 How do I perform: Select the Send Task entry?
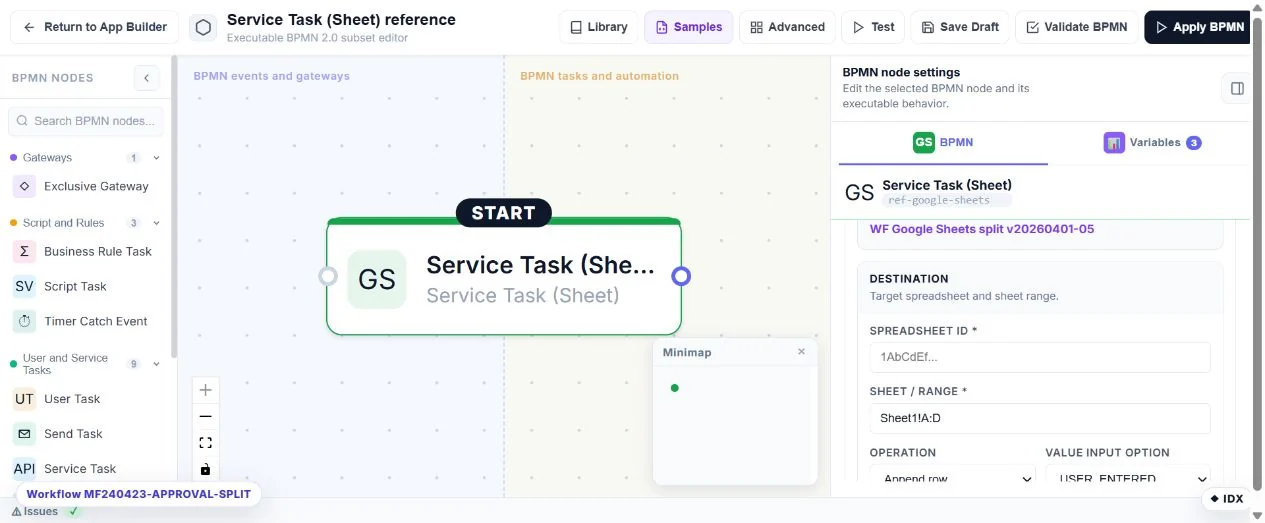(86, 434)
